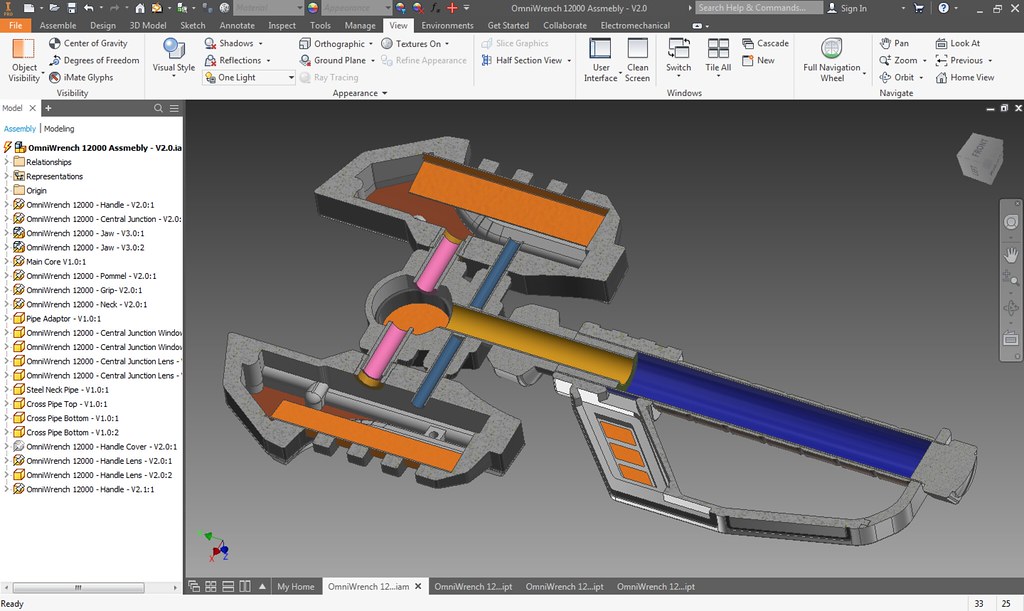The image size is (1024, 611).
Task: Click the navigation bar hand Pan icon
Action: click(x=1010, y=255)
